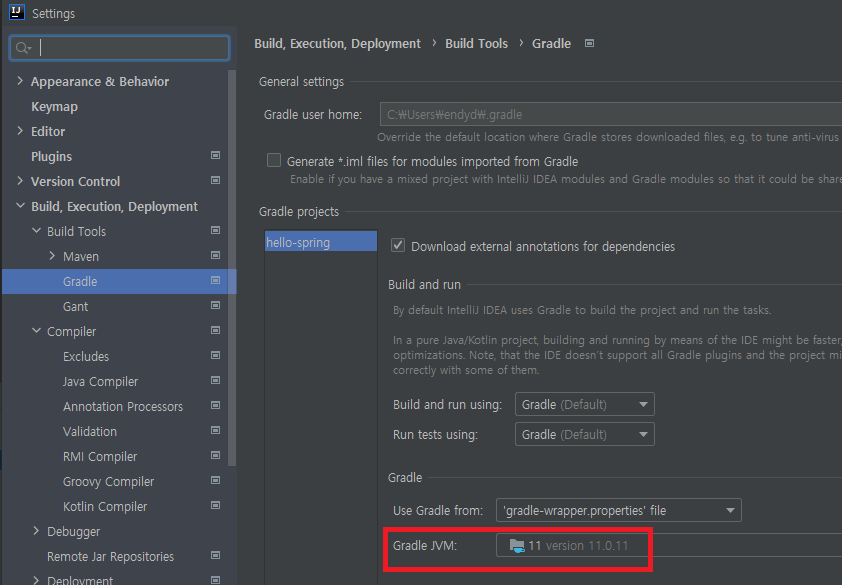Screen dimensions: 842x585
Task: Expand the Maven node
Action: pyautogui.click(x=52, y=256)
